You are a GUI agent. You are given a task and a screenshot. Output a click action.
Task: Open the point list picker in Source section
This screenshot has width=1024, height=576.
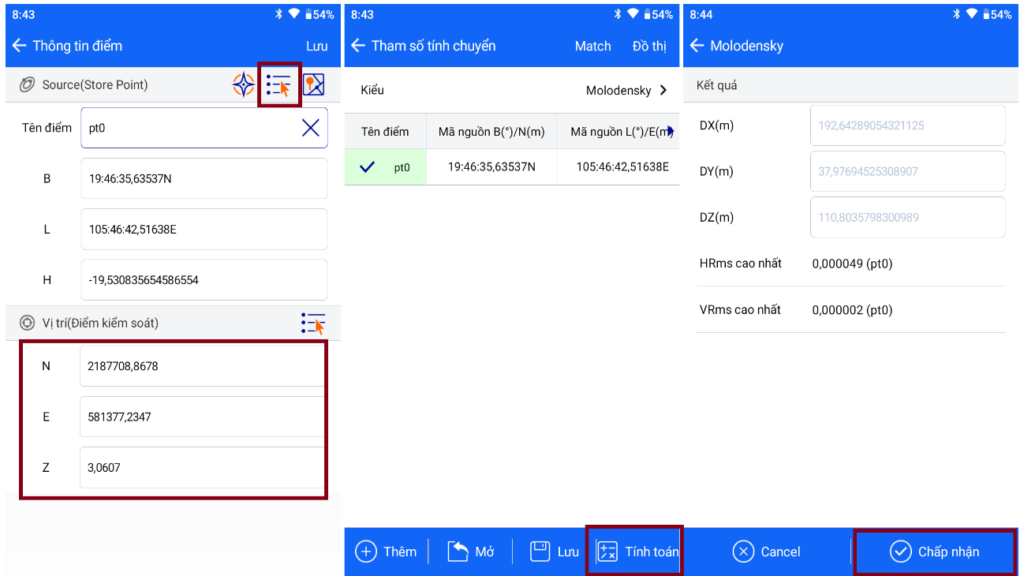[278, 84]
